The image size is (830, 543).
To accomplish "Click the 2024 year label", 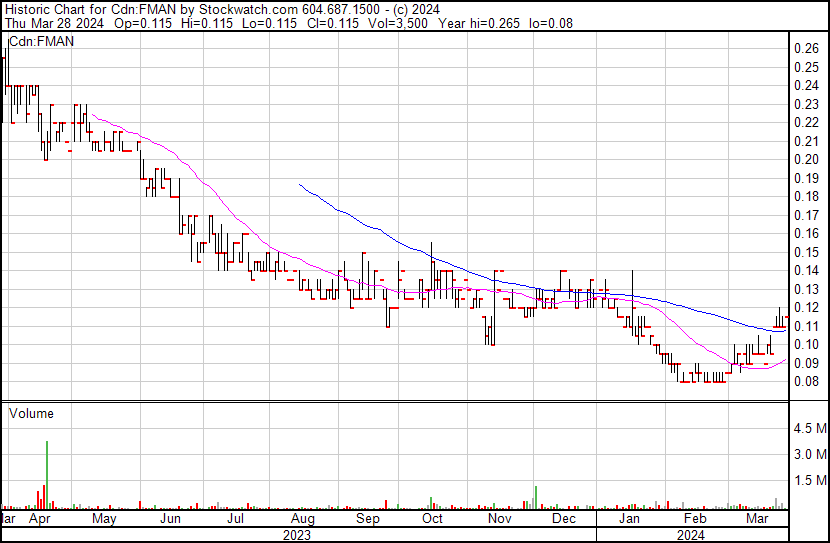I will (x=691, y=535).
